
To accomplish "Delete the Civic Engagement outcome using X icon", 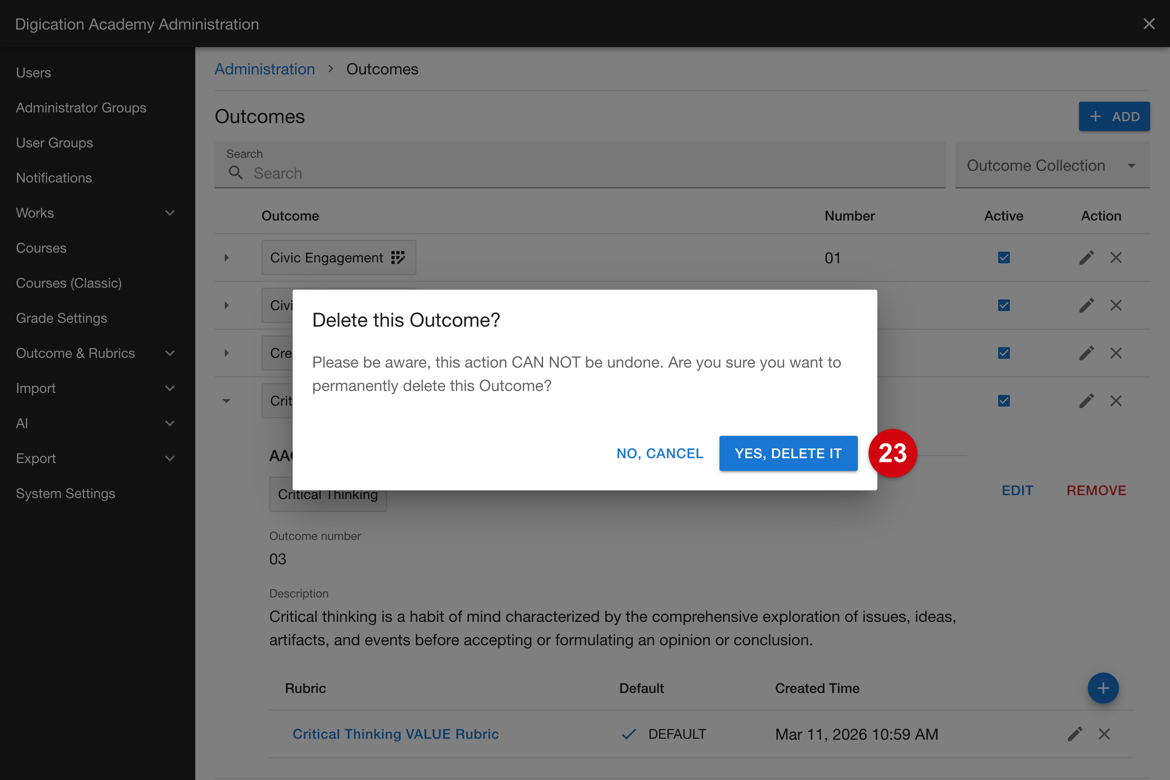I will (x=1116, y=258).
